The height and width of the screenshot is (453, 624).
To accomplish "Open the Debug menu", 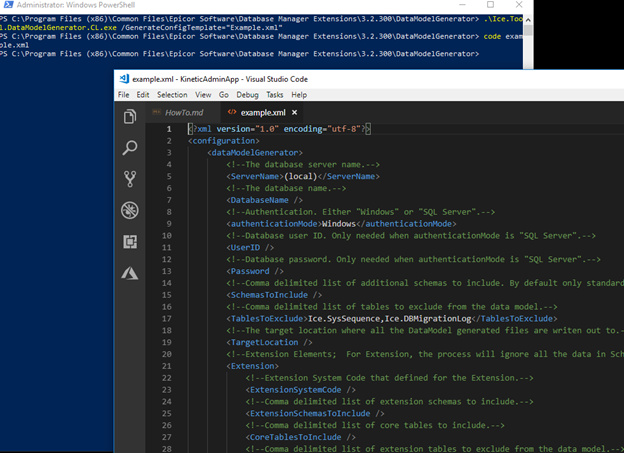I will coord(248,95).
